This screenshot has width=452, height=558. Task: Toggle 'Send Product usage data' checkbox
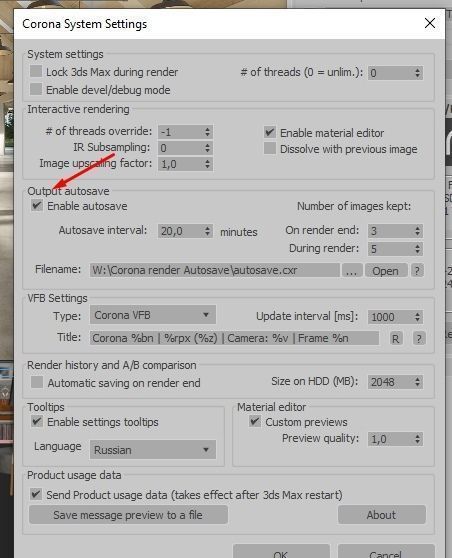click(x=36, y=494)
